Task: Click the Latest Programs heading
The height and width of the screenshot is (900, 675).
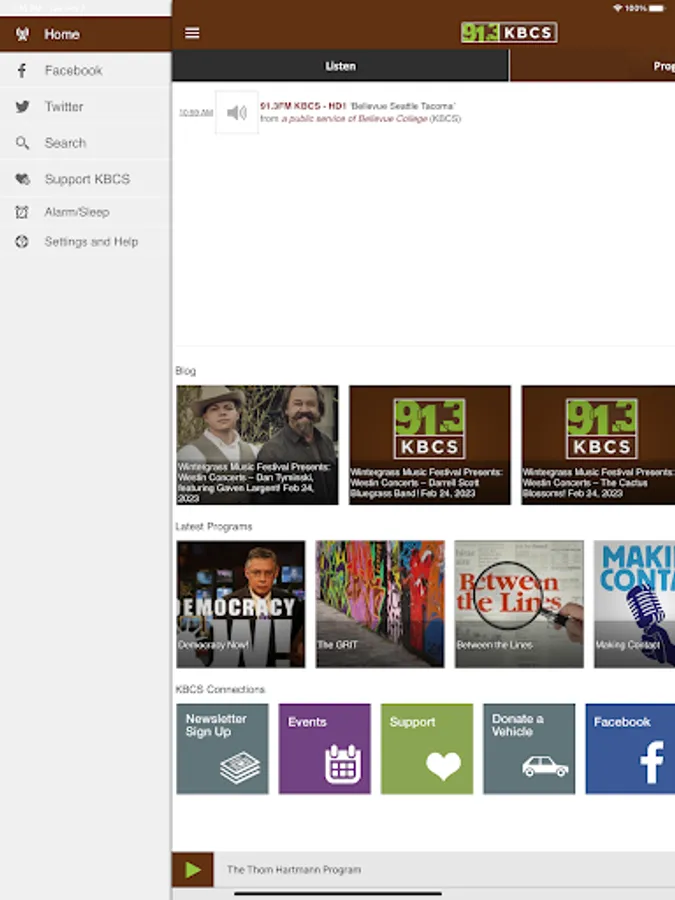Action: [x=214, y=526]
